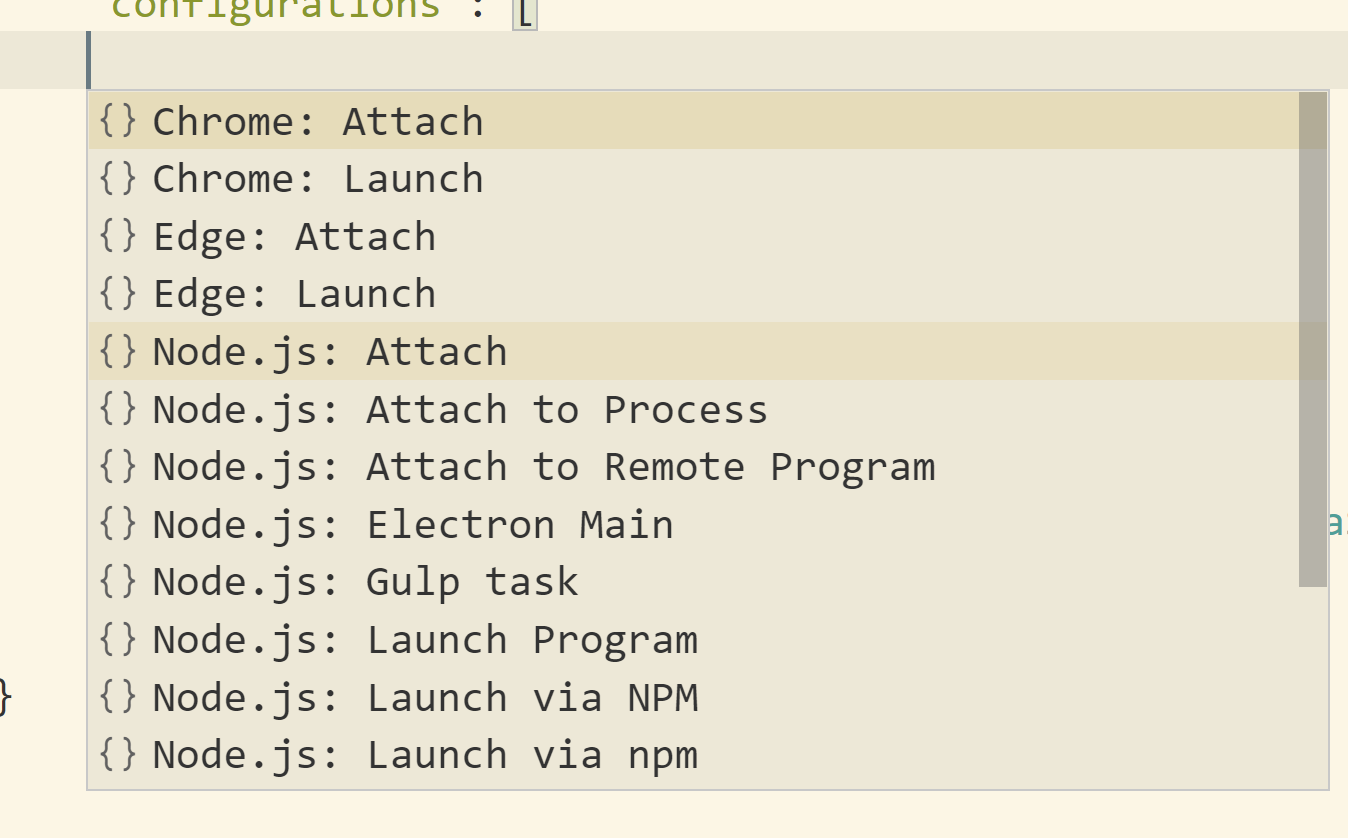The image size is (1348, 838).
Task: Choose Node.js: Attach to Process
Action: [x=460, y=409]
